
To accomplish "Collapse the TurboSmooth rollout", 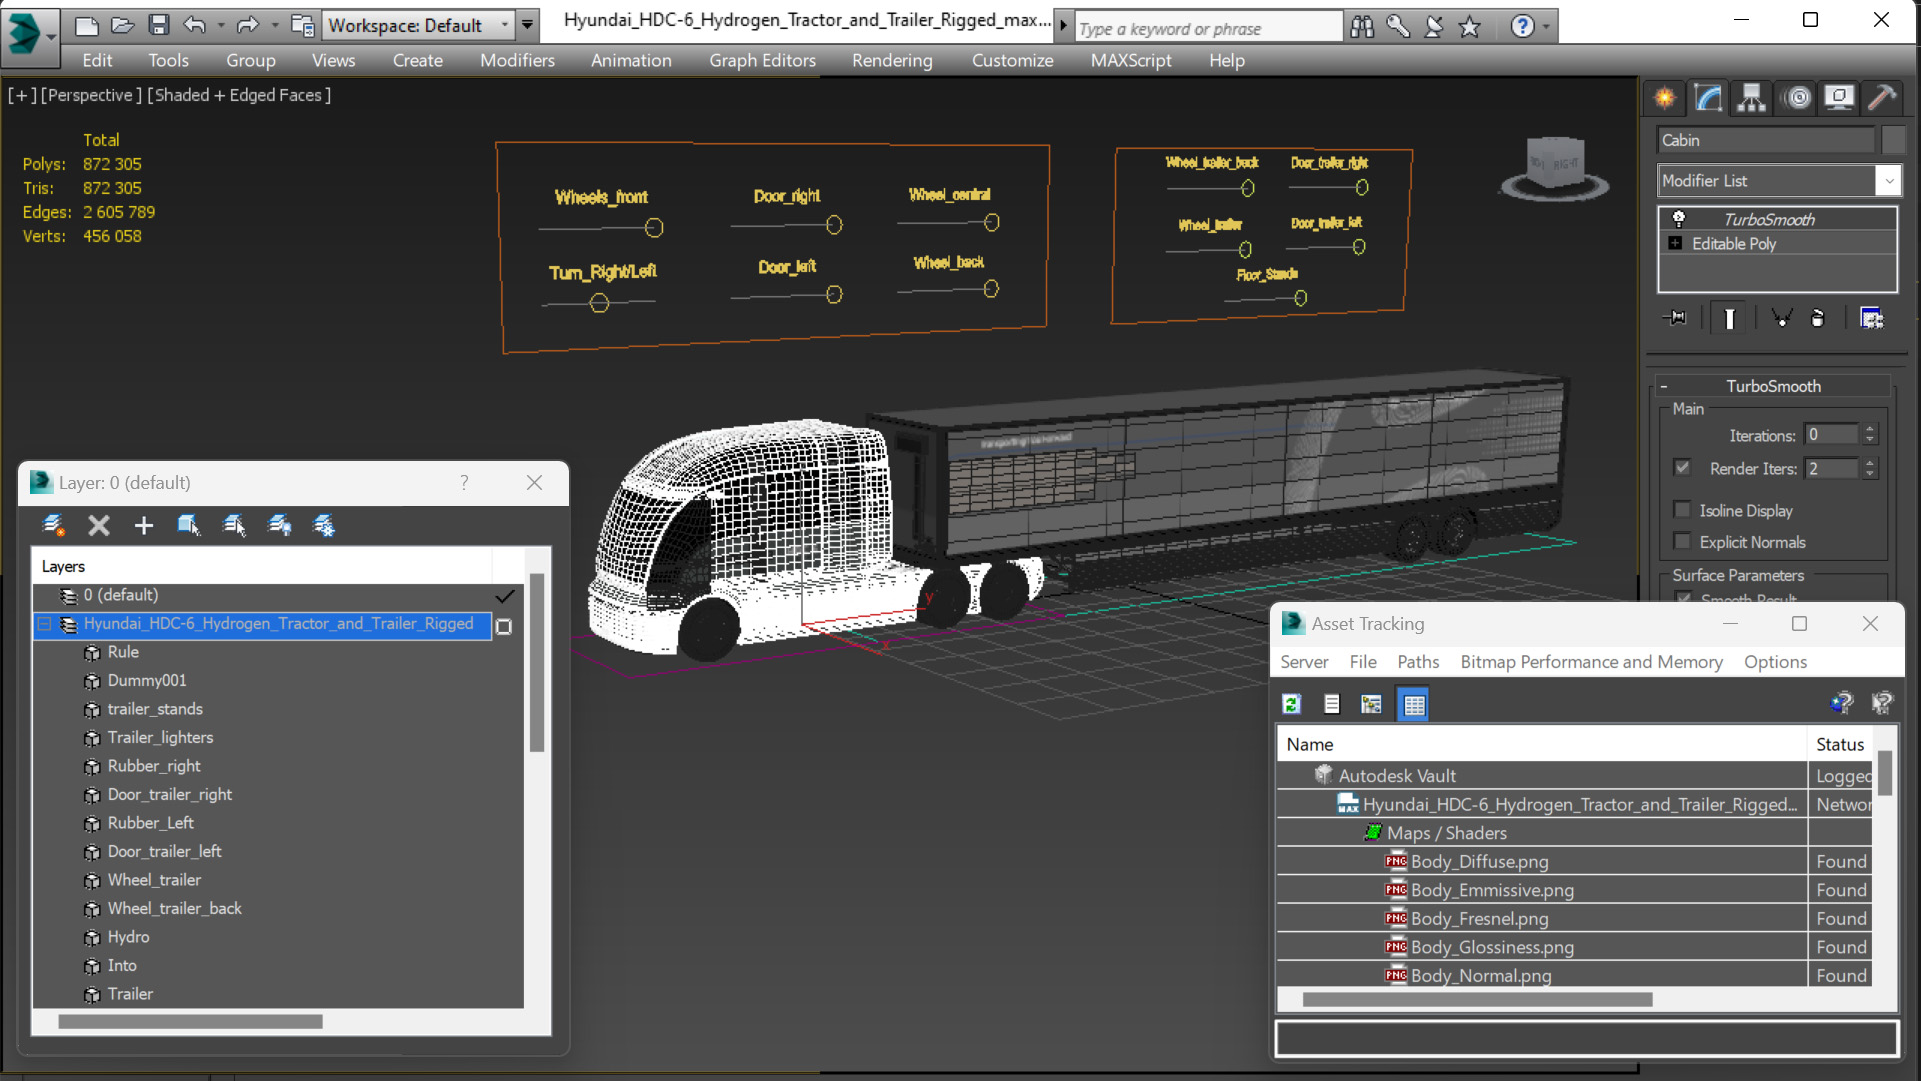I will pyautogui.click(x=1664, y=386).
